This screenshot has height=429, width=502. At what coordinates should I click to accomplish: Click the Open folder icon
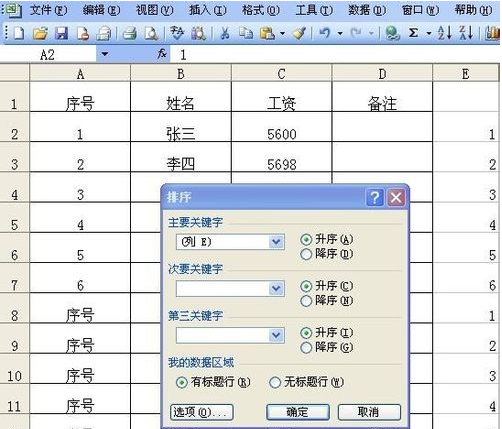pos(40,33)
